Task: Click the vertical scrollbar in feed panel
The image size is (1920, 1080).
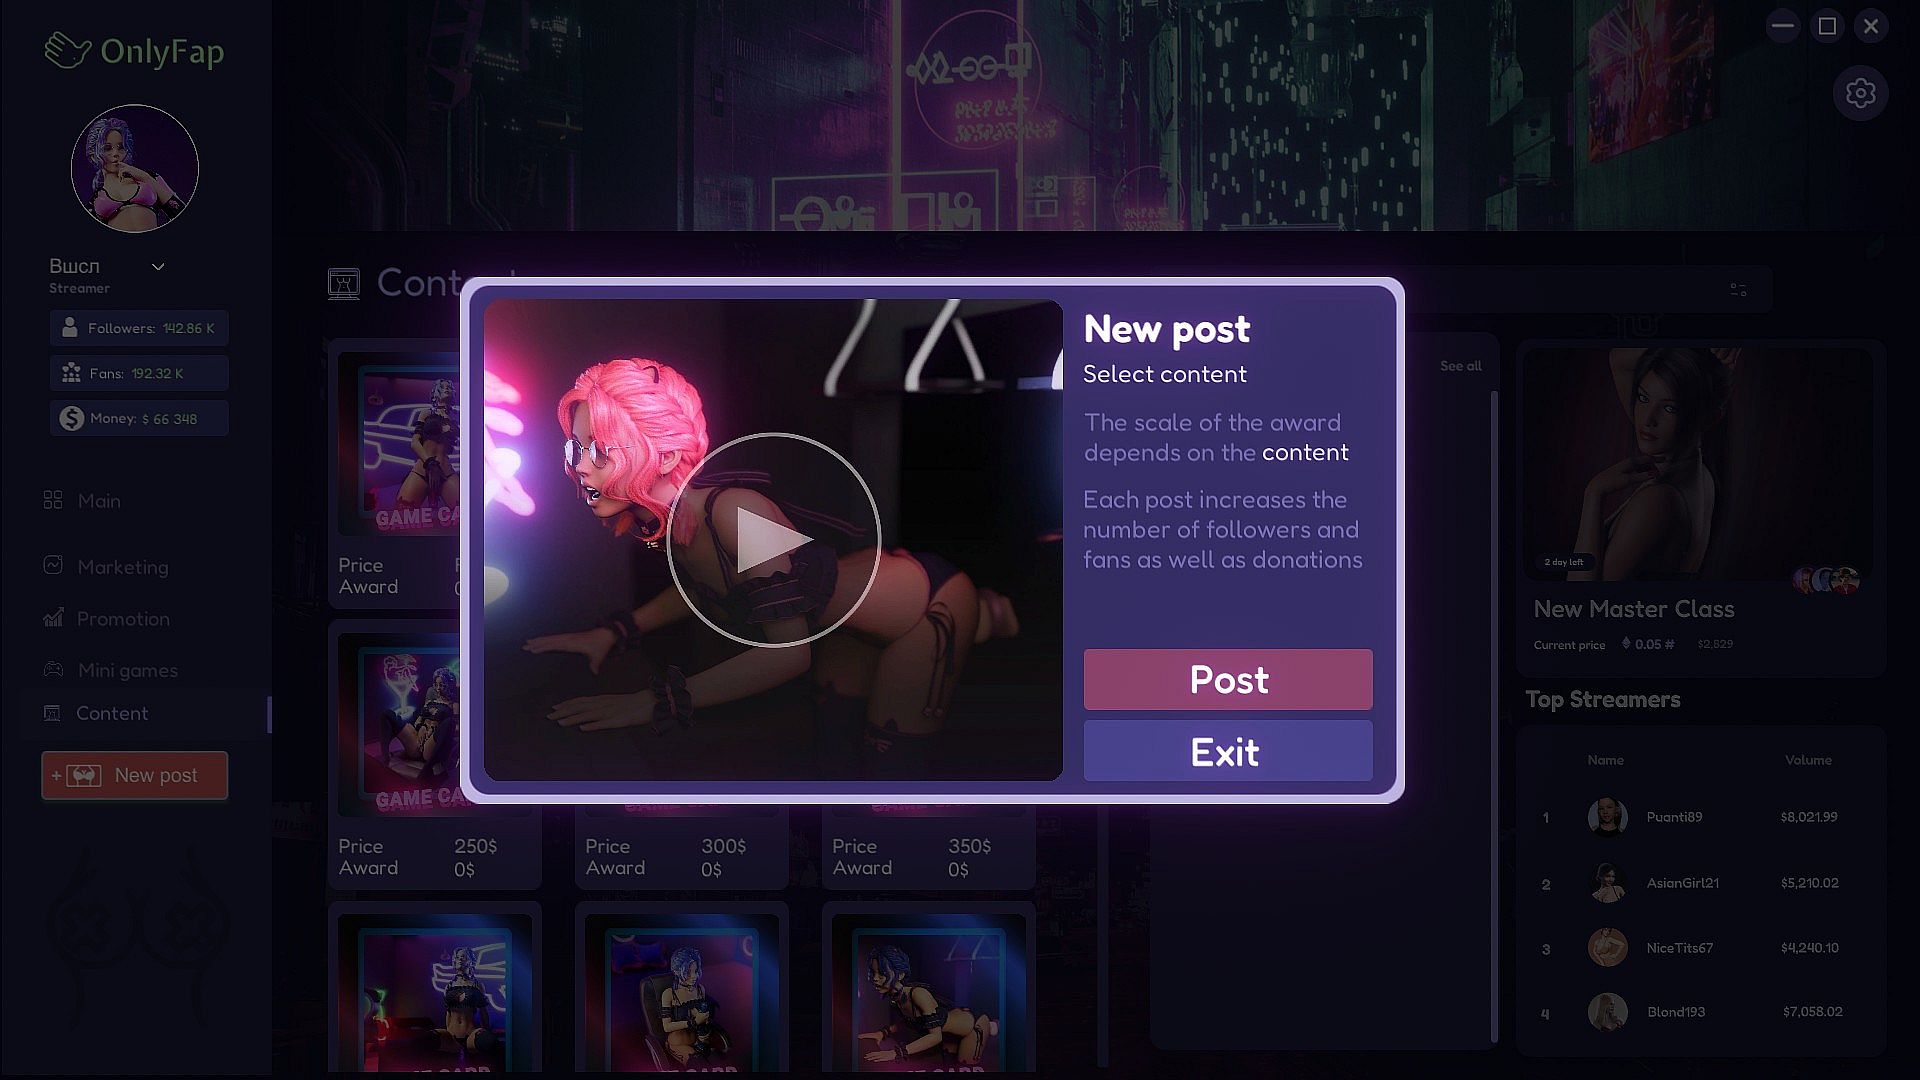Action: coord(1495,715)
